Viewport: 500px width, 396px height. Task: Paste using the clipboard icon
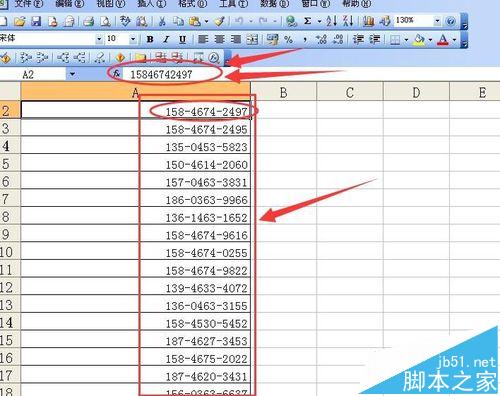click(194, 22)
